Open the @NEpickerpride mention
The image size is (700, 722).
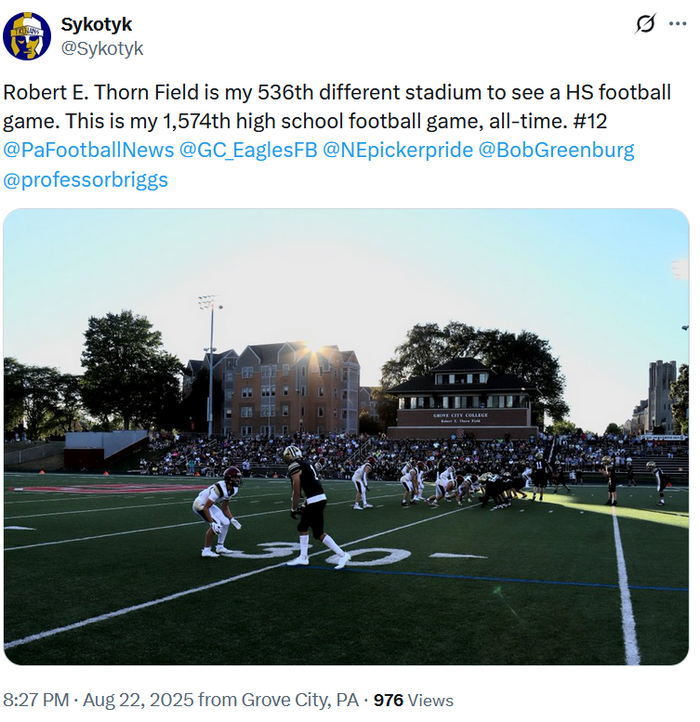[397, 150]
